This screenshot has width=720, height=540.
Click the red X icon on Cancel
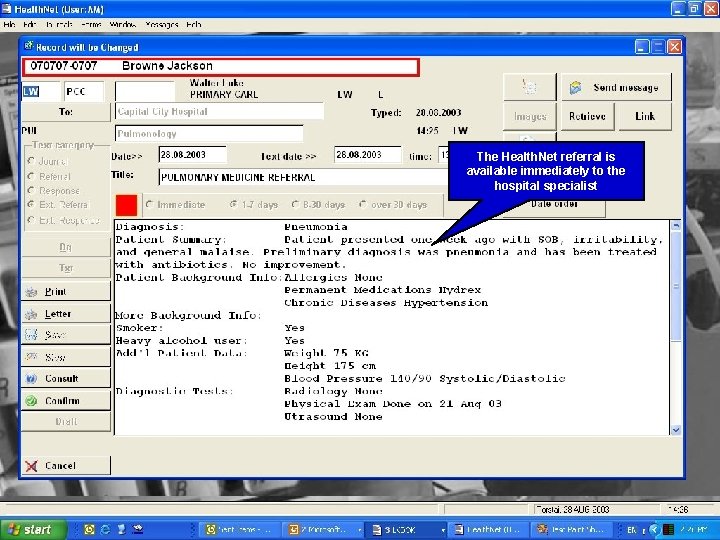point(31,467)
